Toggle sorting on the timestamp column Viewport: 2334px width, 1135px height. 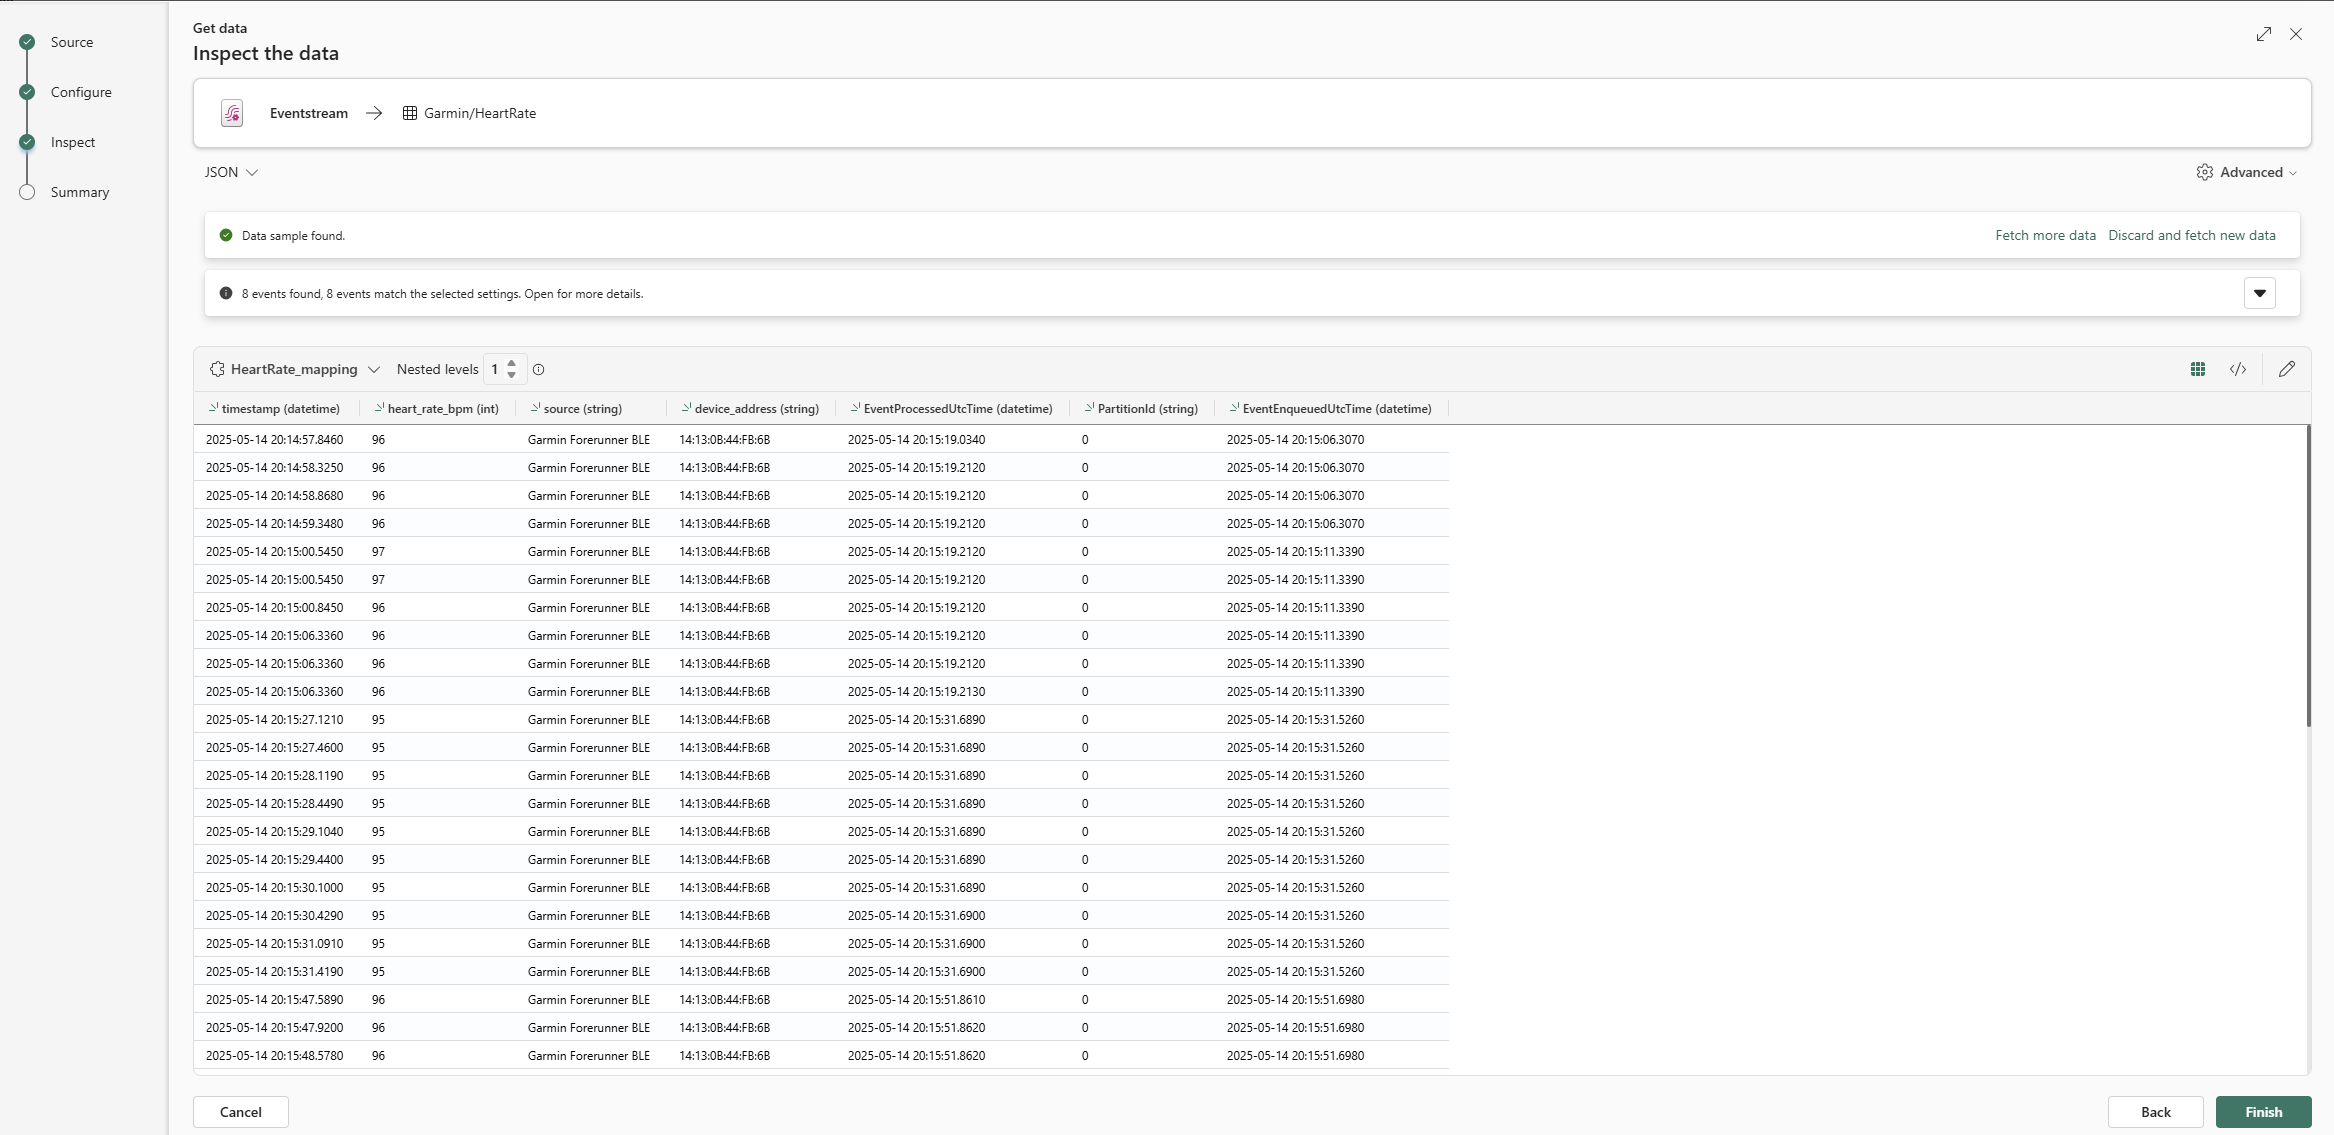(x=212, y=408)
